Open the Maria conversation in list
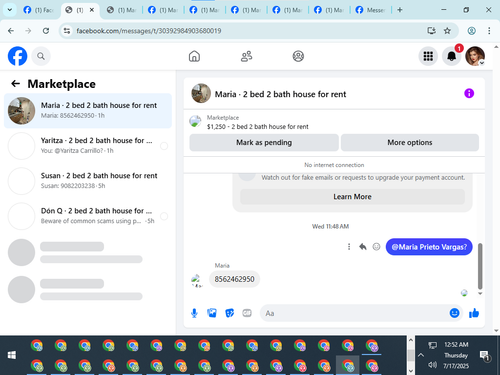The height and width of the screenshot is (375, 500). tap(88, 111)
